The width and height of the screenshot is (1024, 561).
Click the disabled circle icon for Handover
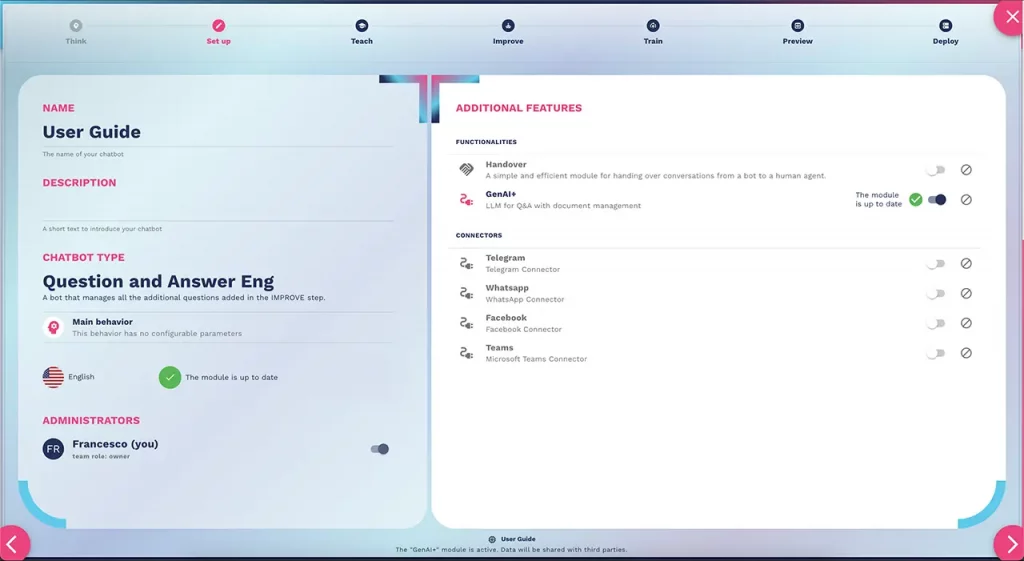pos(966,170)
